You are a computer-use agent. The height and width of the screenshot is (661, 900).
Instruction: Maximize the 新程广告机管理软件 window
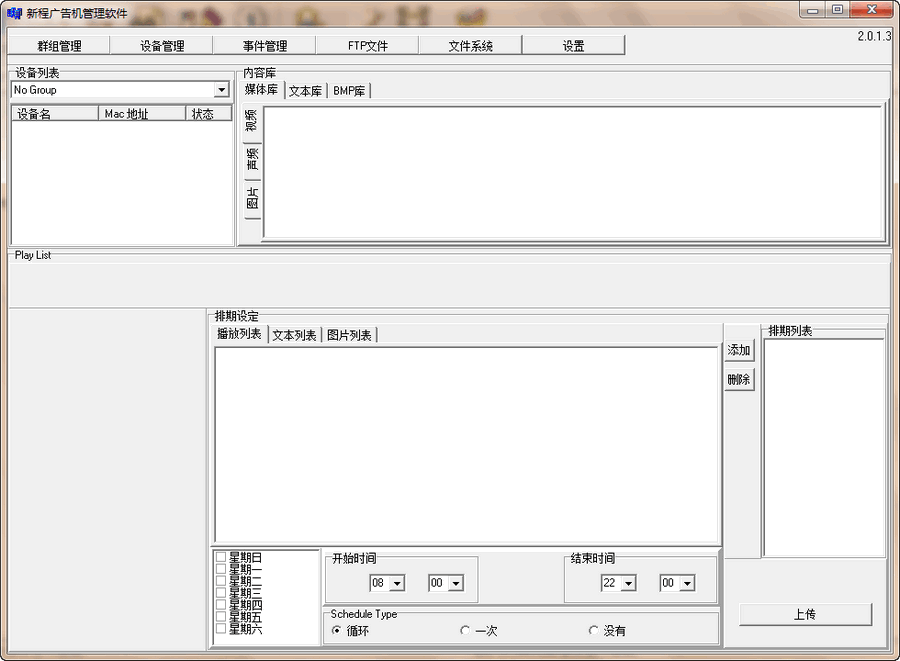tap(838, 10)
